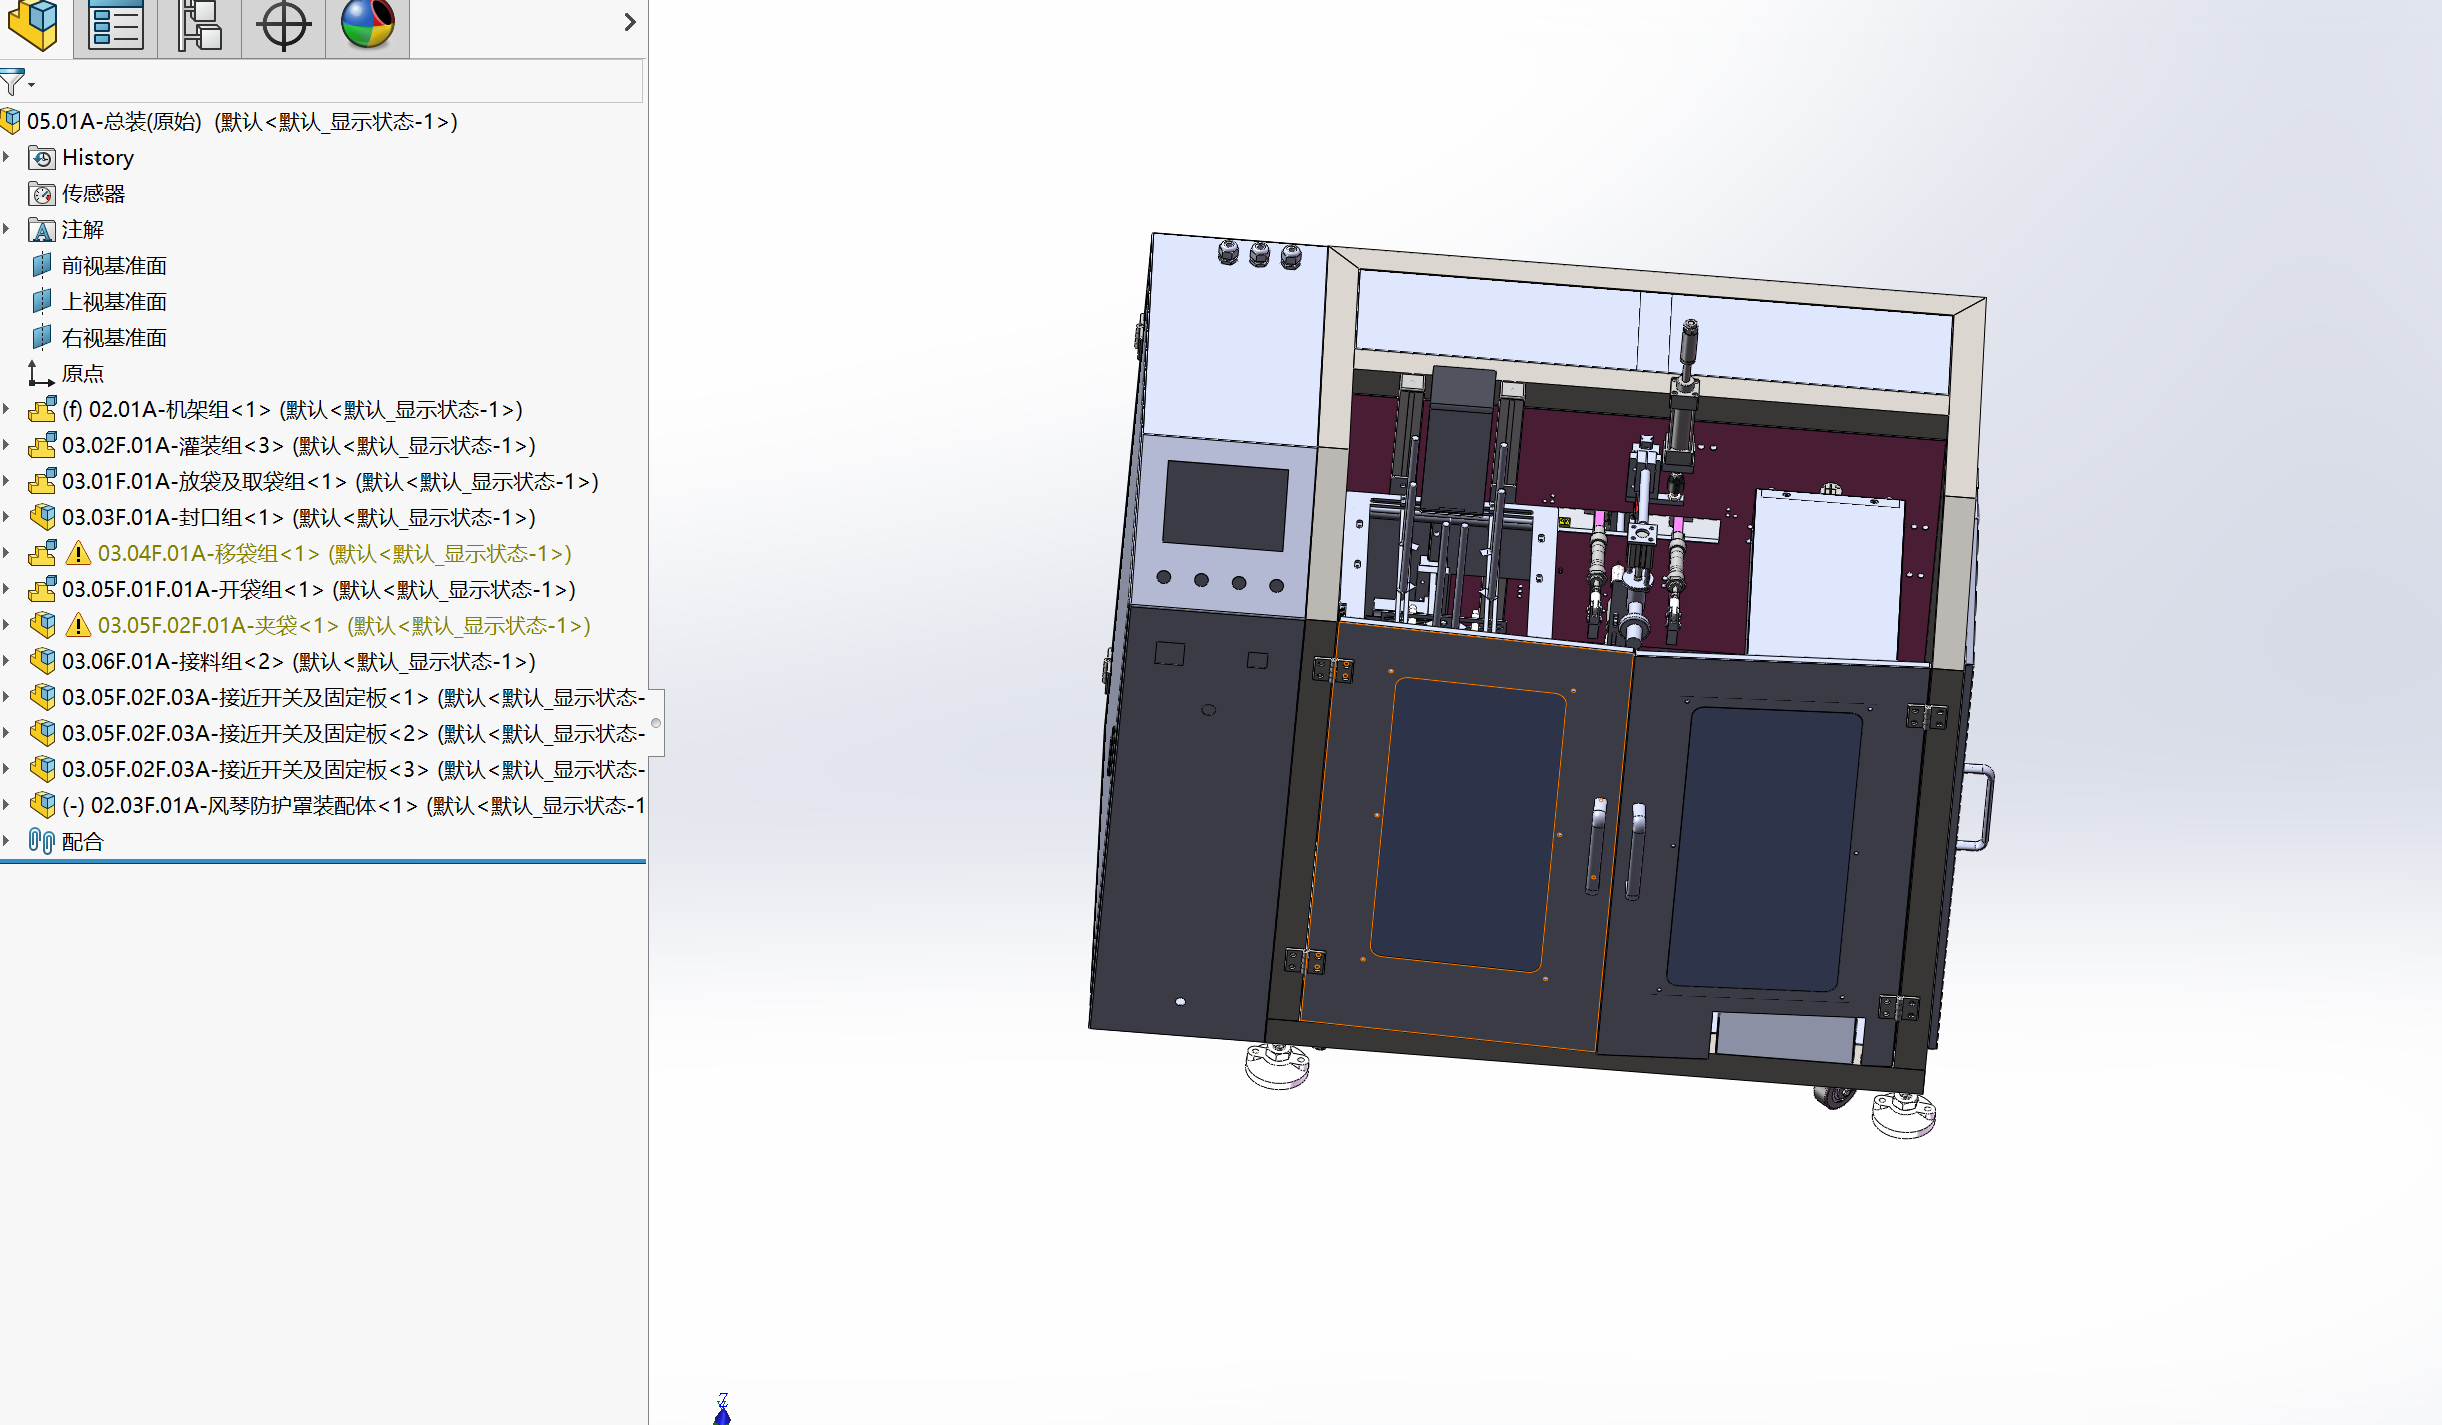
Task: Open the DimXpertManager crosshair tab
Action: click(x=283, y=24)
